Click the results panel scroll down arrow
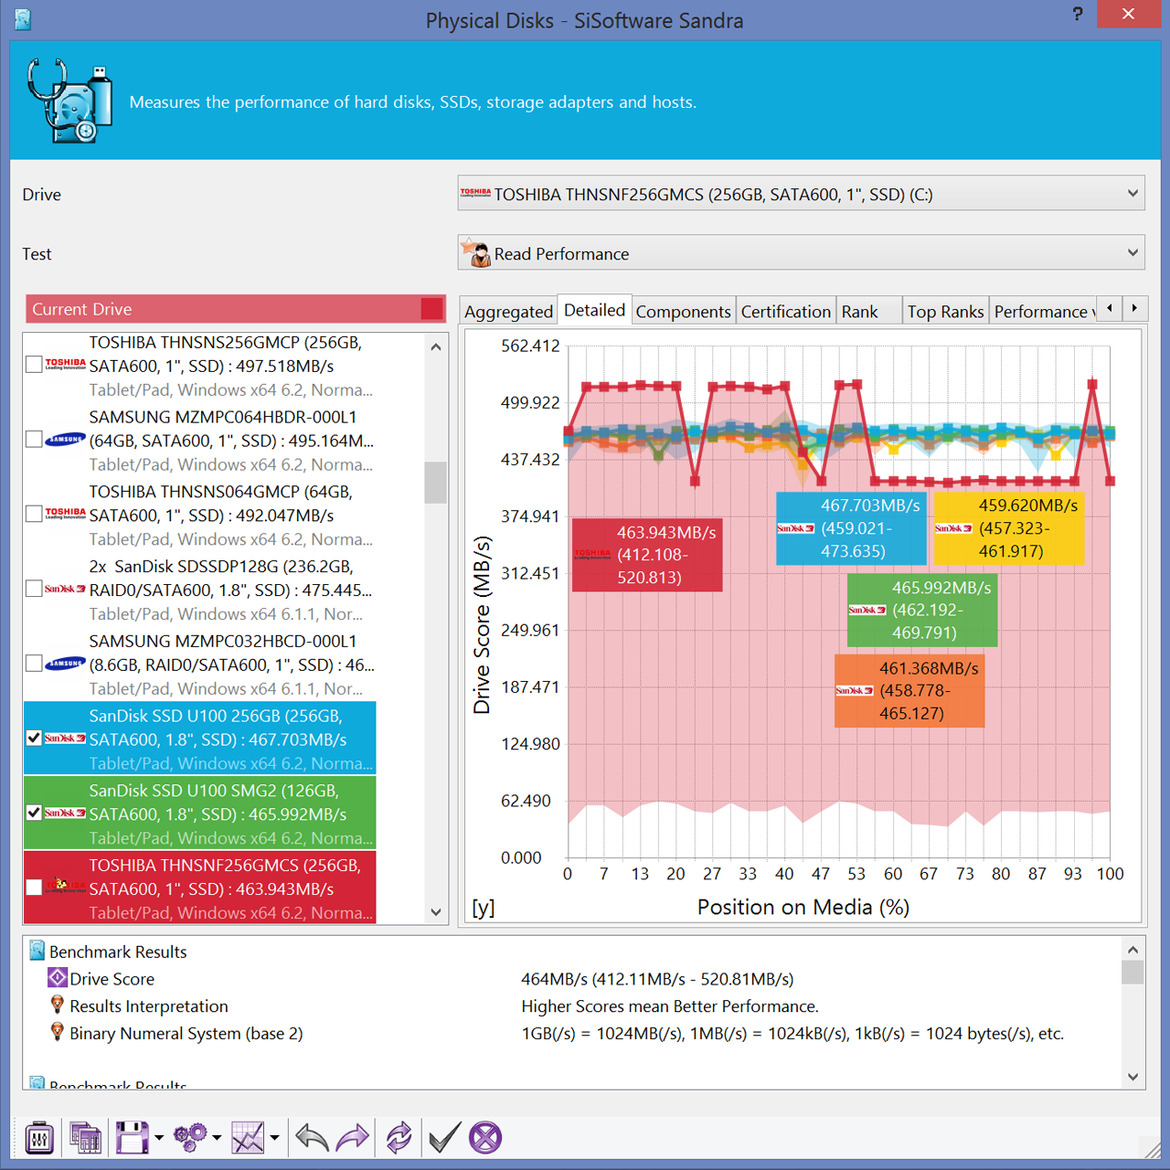This screenshot has width=1170, height=1170. point(1133,1077)
